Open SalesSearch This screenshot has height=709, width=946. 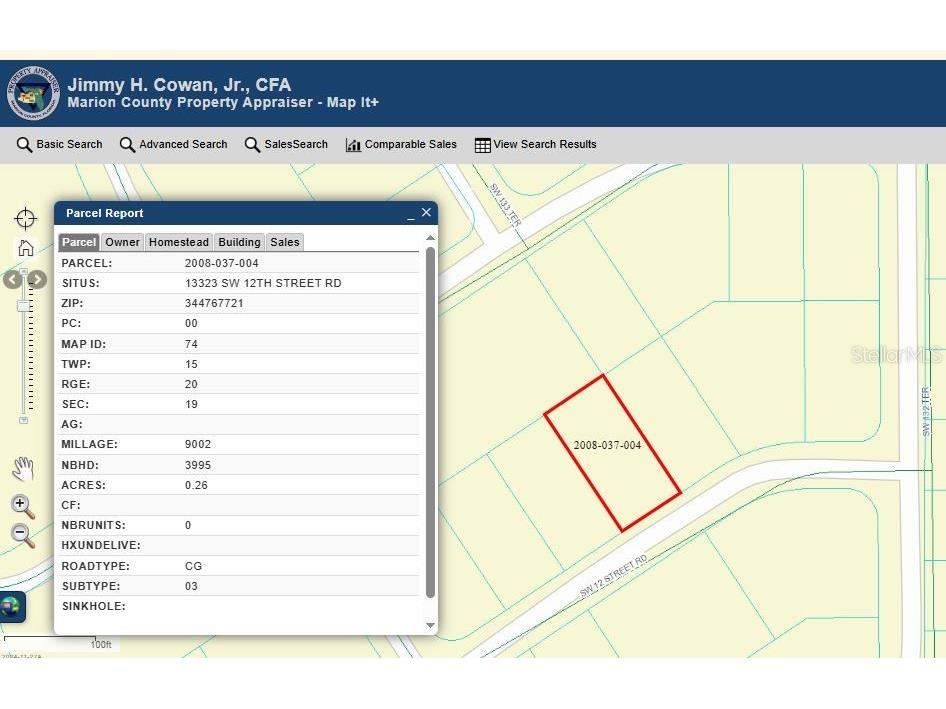(x=286, y=145)
